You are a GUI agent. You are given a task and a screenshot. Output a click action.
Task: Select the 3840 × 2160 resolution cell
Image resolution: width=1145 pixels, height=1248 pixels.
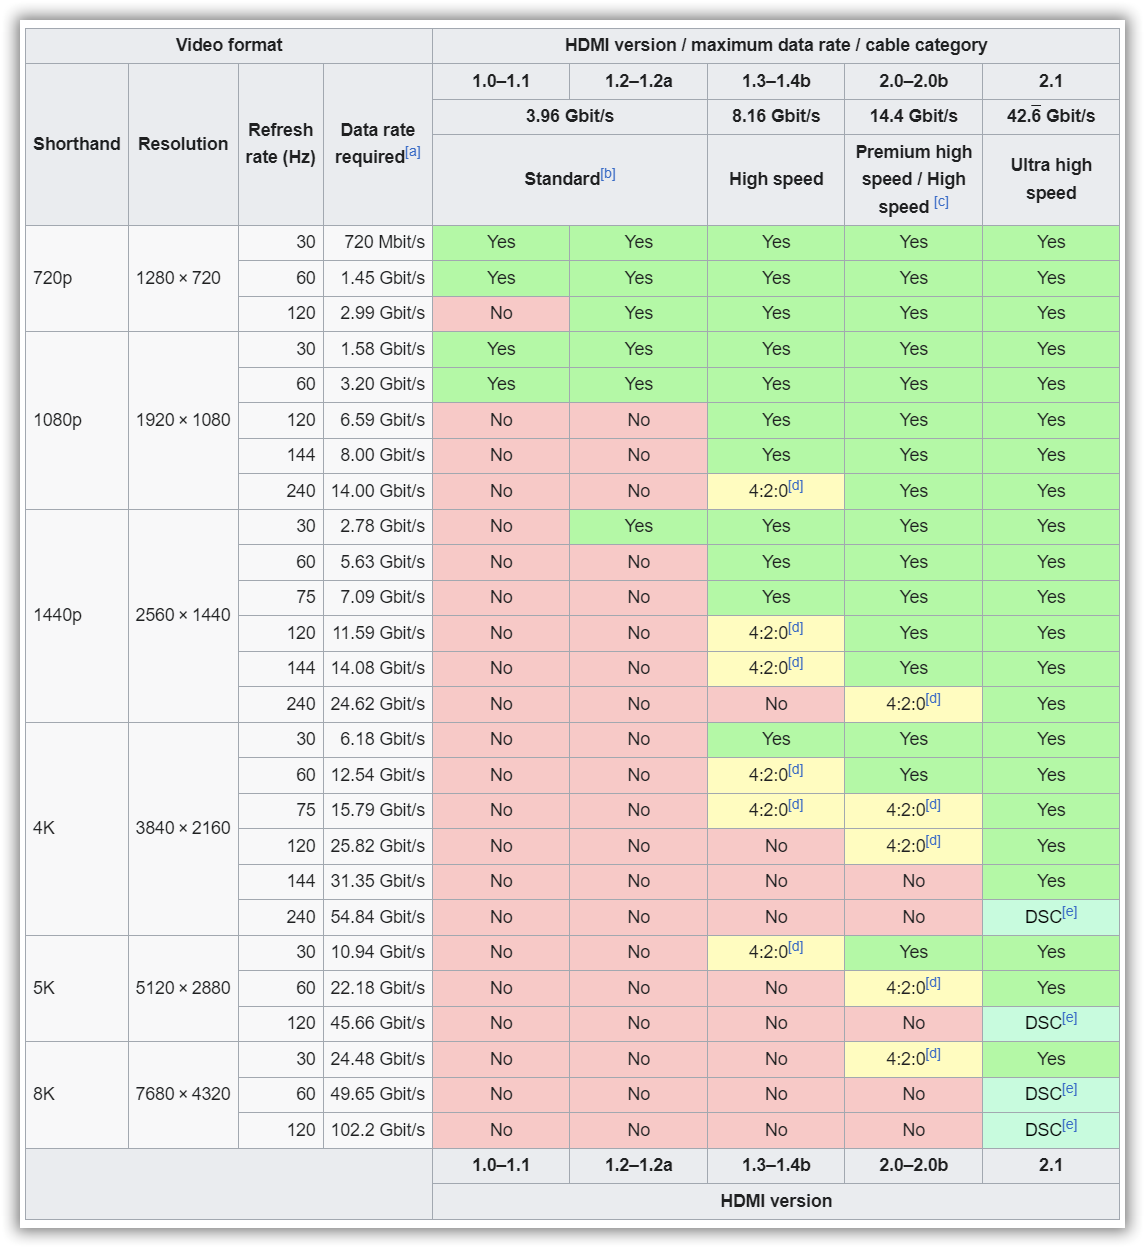[183, 828]
